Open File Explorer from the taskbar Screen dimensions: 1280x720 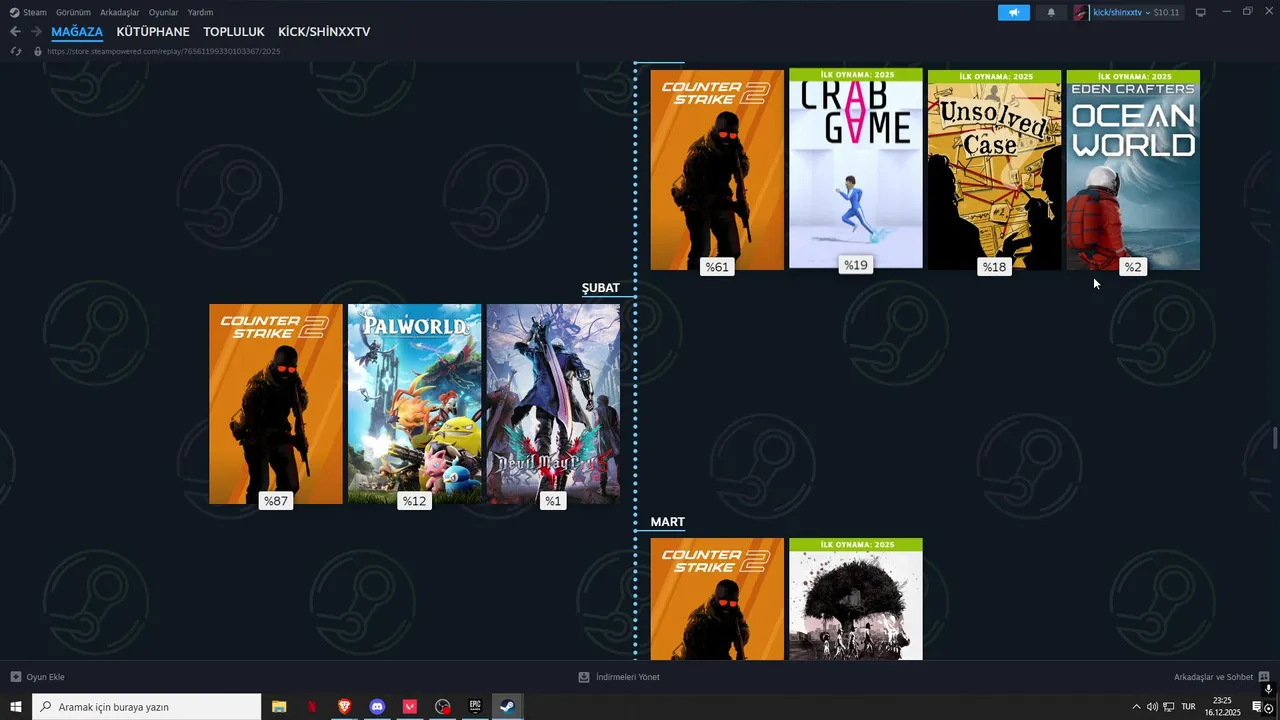[279, 707]
